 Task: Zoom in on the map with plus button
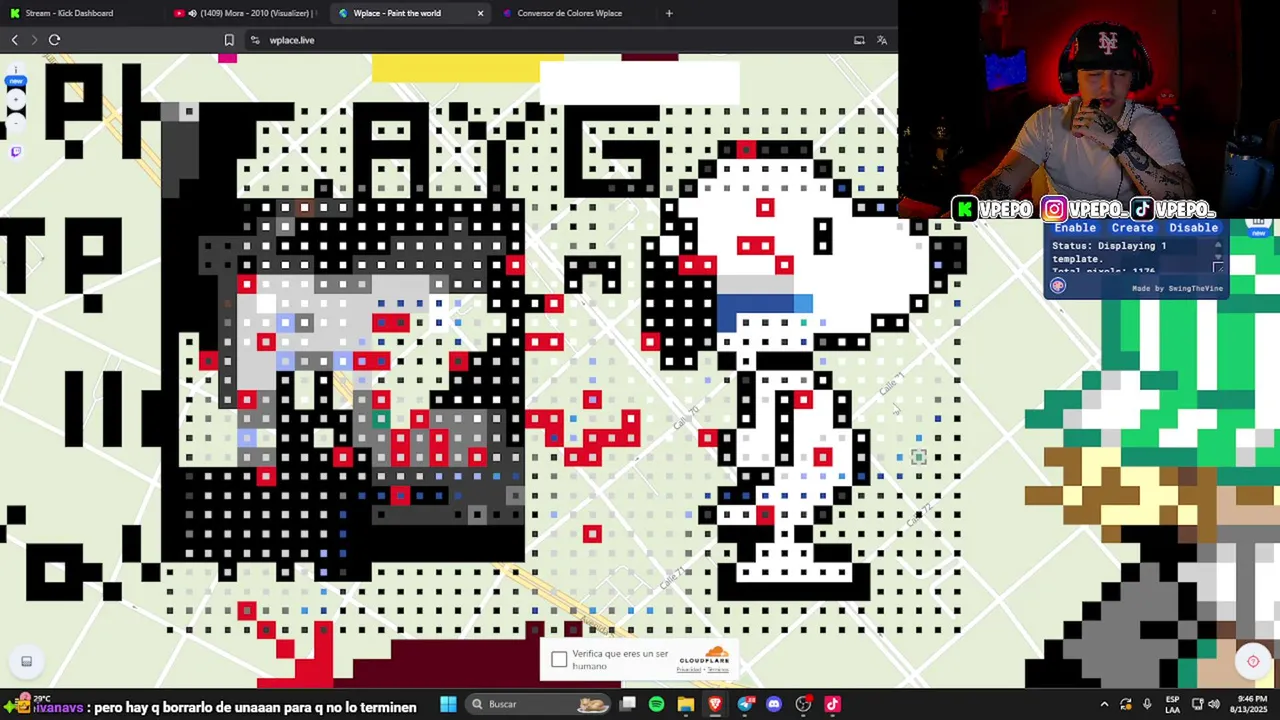click(16, 99)
